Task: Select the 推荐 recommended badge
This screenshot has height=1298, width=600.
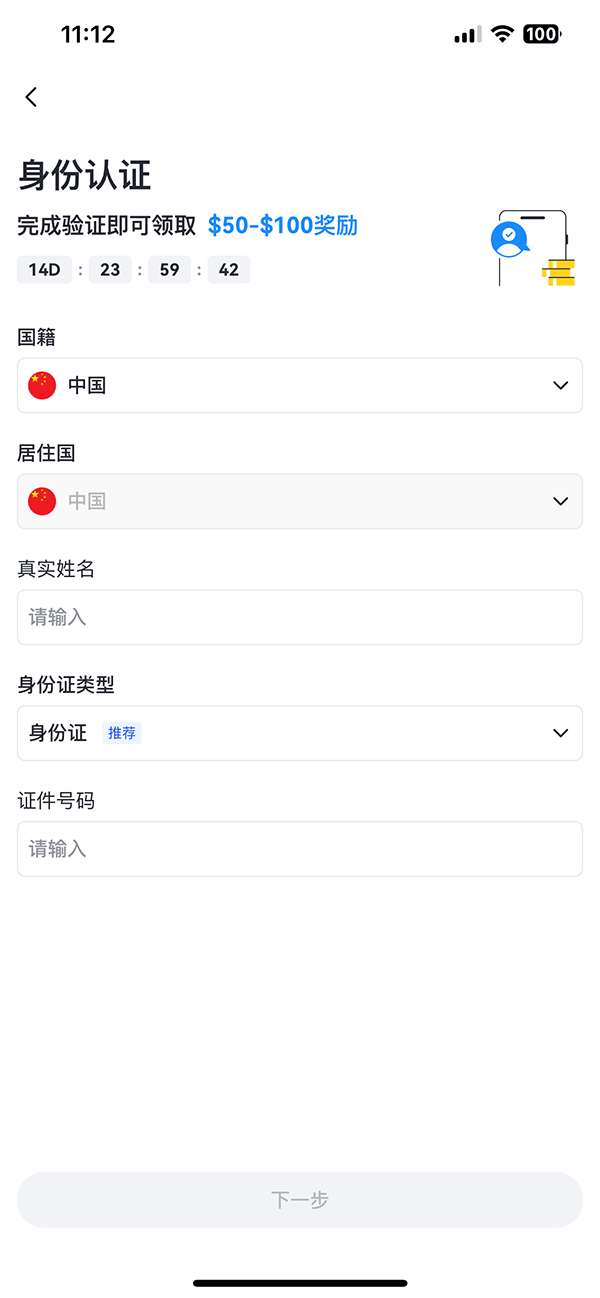Action: pyautogui.click(x=121, y=733)
